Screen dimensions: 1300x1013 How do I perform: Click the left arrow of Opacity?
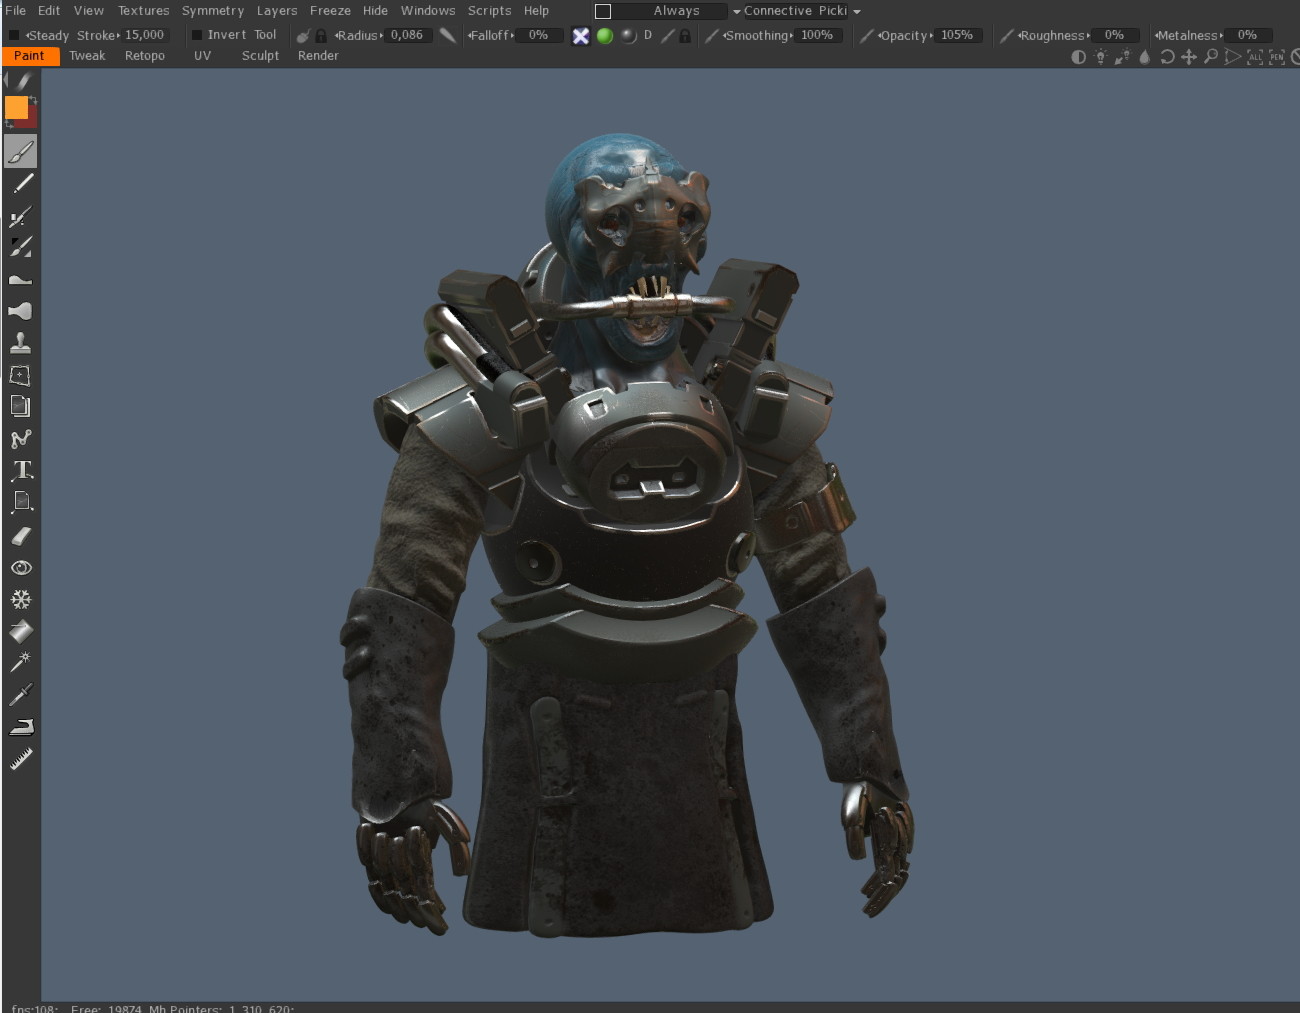880,36
